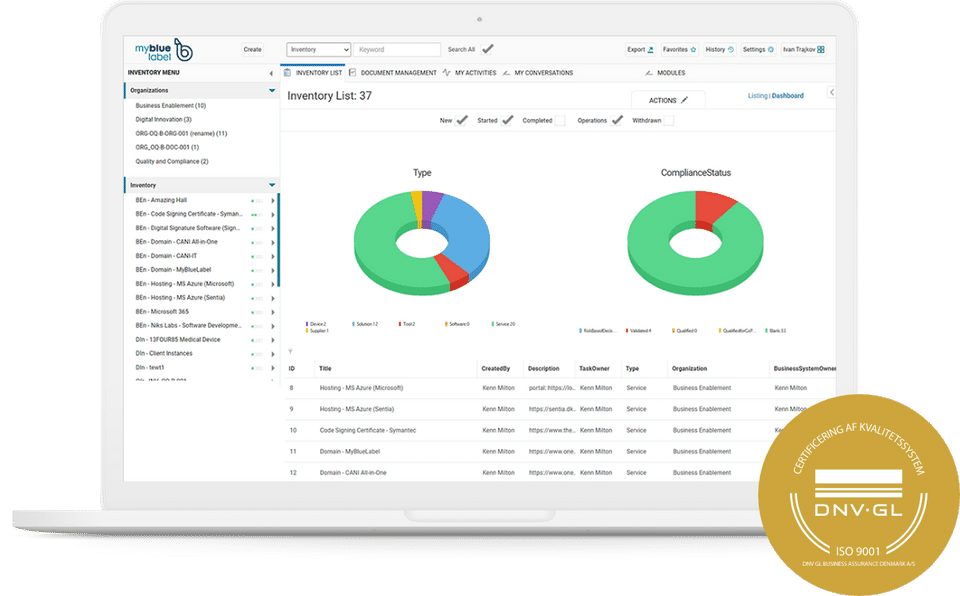The width and height of the screenshot is (960, 596).
Task: Click status dots for DIn - Client Instances
Action: pyautogui.click(x=257, y=354)
